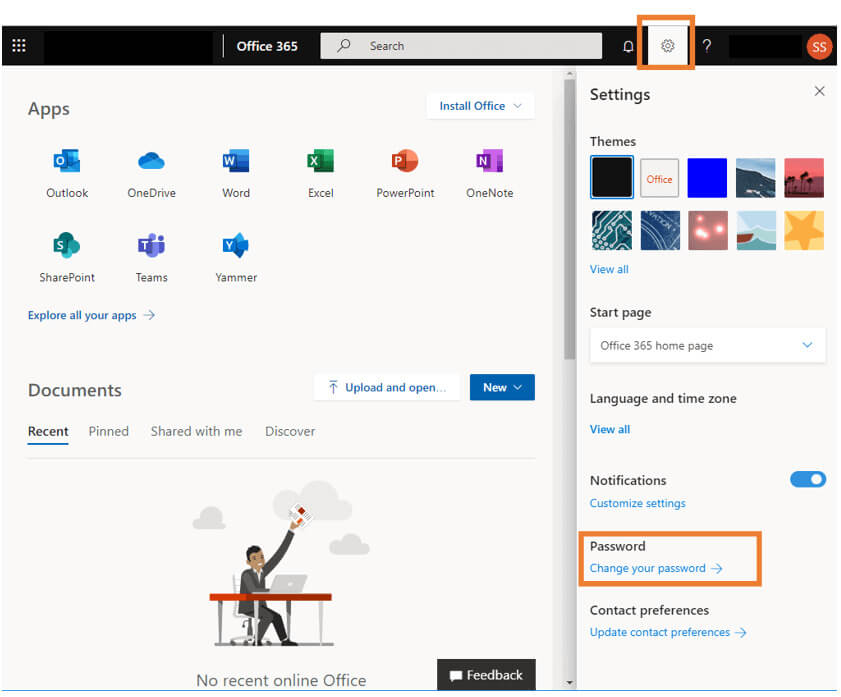The image size is (841, 697).
Task: Open help question mark icon
Action: [x=707, y=46]
